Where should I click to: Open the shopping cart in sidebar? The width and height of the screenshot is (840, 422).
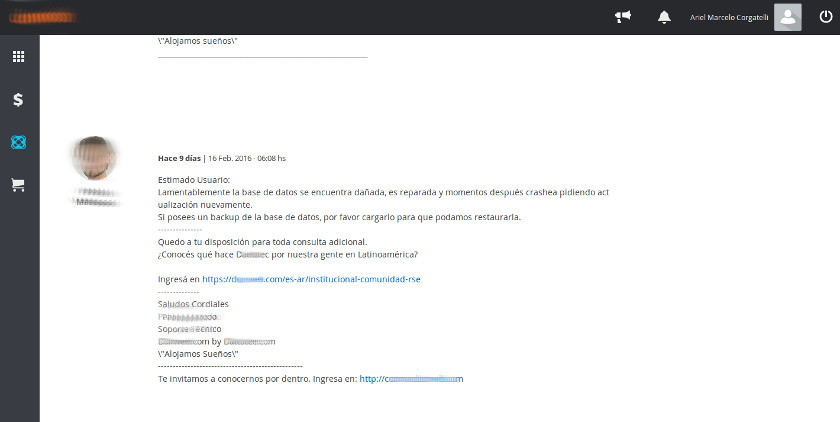click(18, 185)
